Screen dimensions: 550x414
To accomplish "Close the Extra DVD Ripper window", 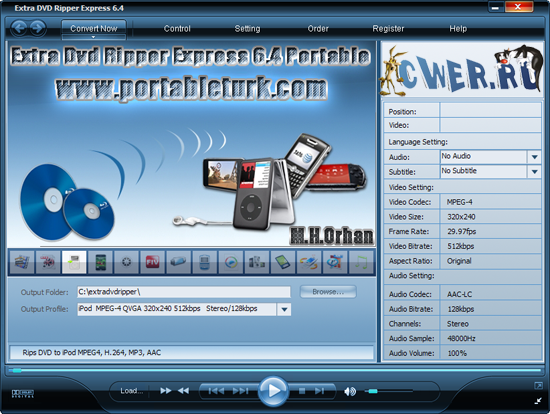I will click(518, 7).
